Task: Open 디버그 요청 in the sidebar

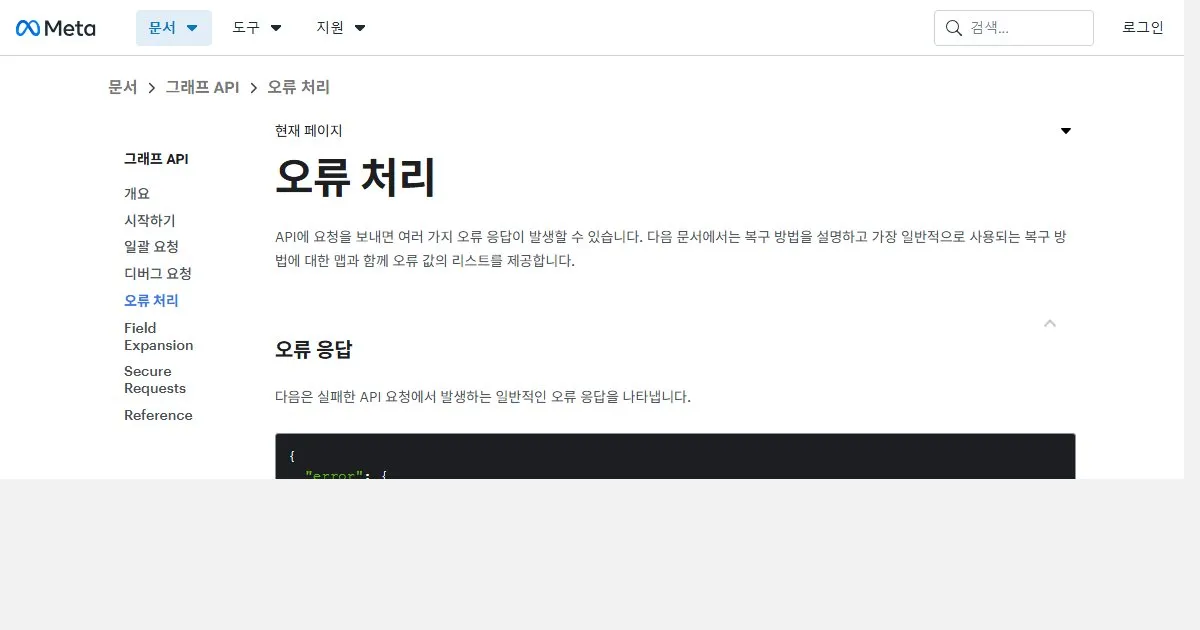Action: [x=158, y=273]
